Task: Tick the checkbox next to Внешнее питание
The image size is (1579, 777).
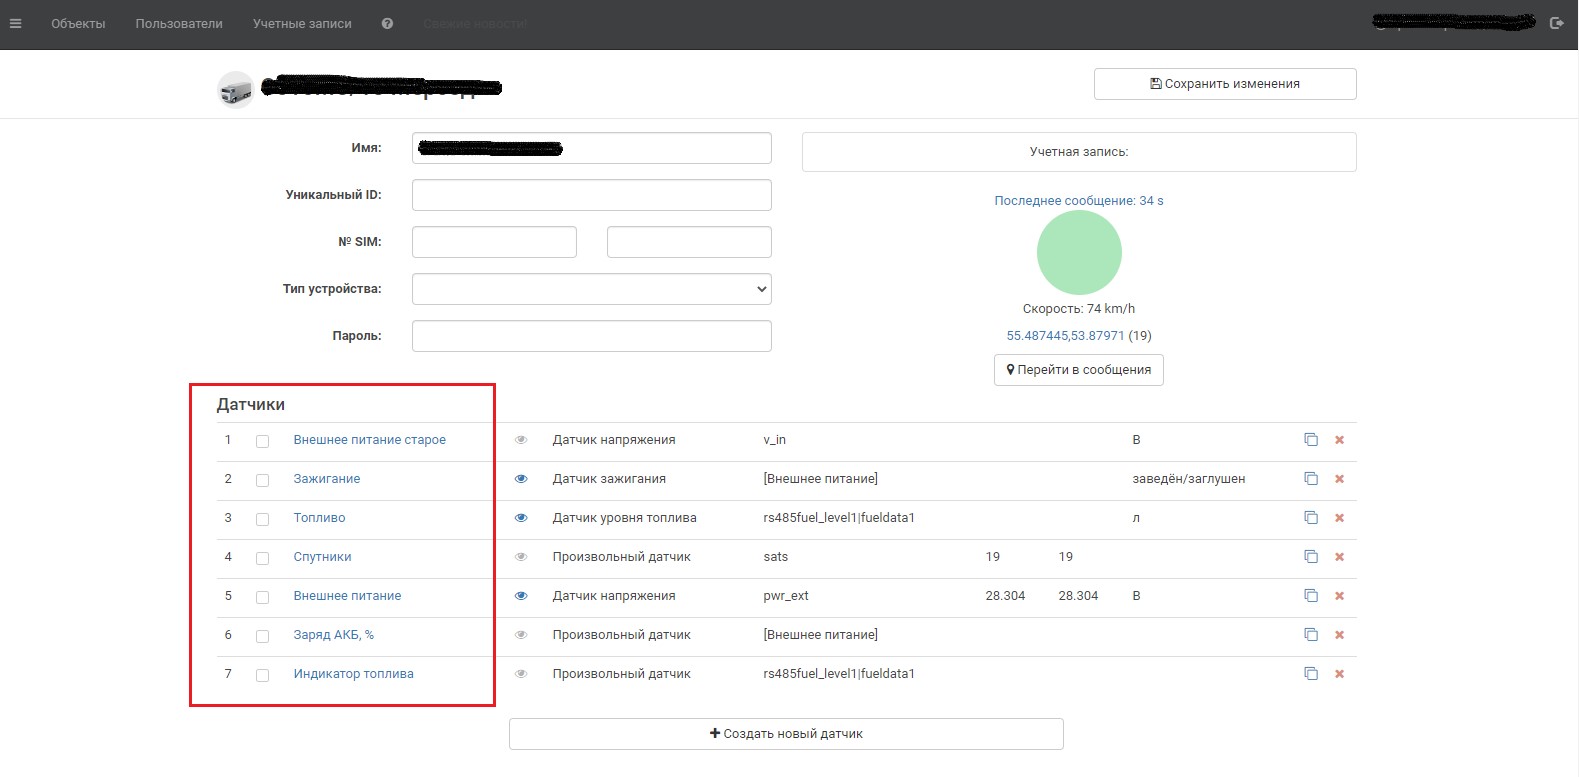Action: pos(262,597)
